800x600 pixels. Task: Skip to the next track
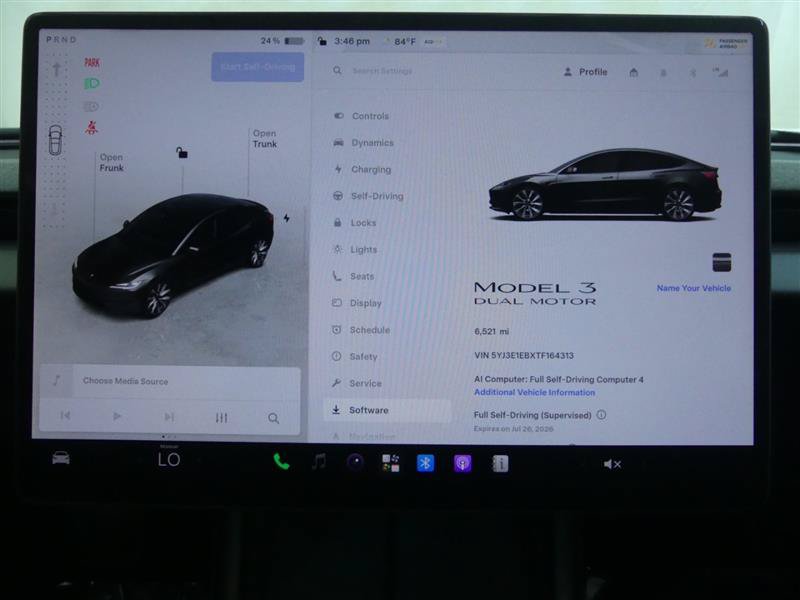[169, 417]
